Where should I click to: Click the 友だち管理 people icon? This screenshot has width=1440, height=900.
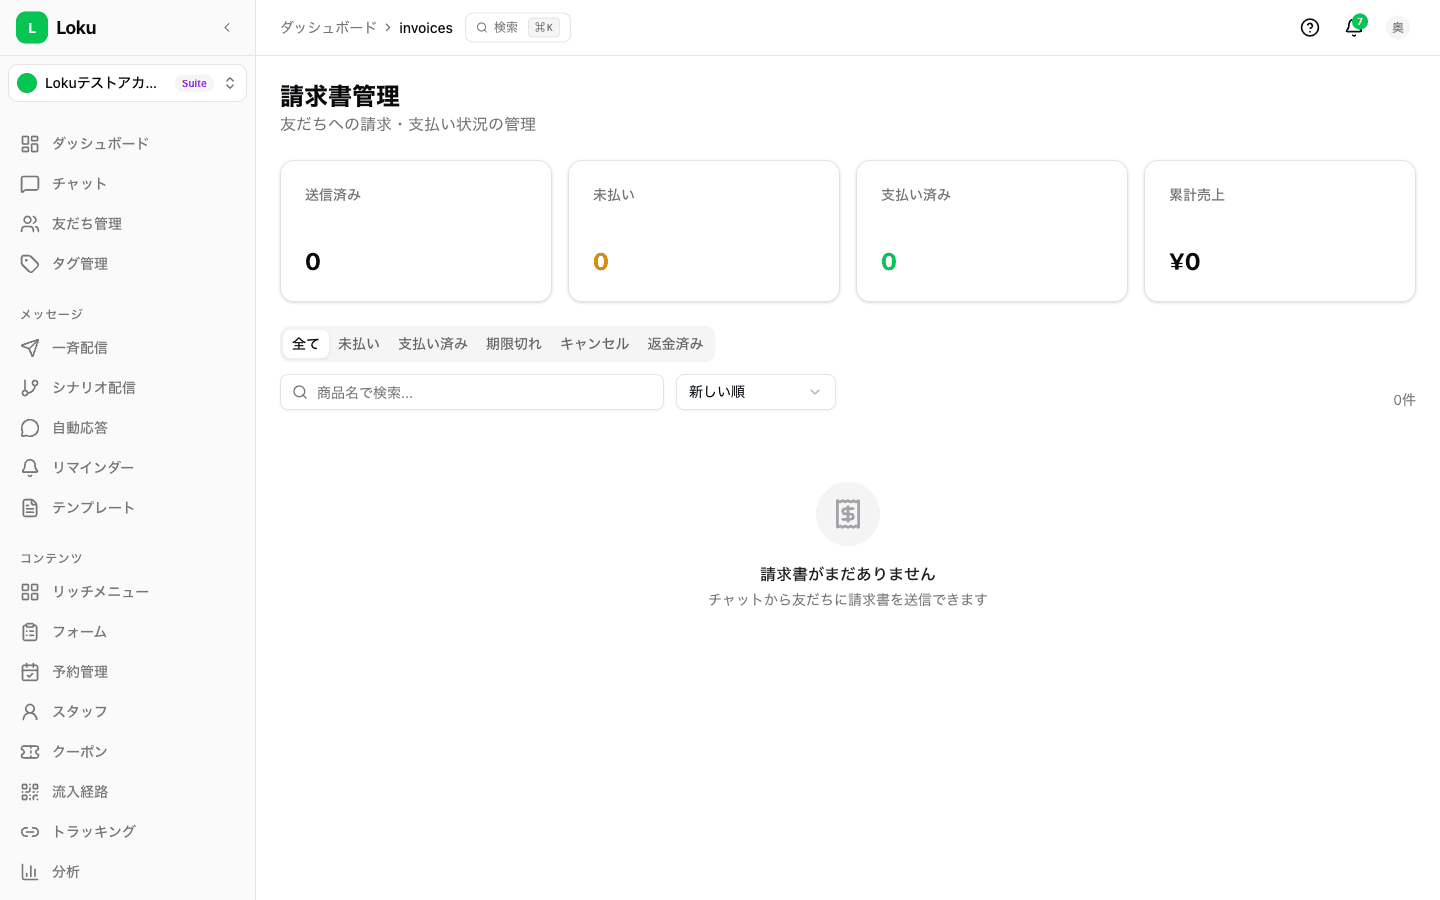(30, 224)
